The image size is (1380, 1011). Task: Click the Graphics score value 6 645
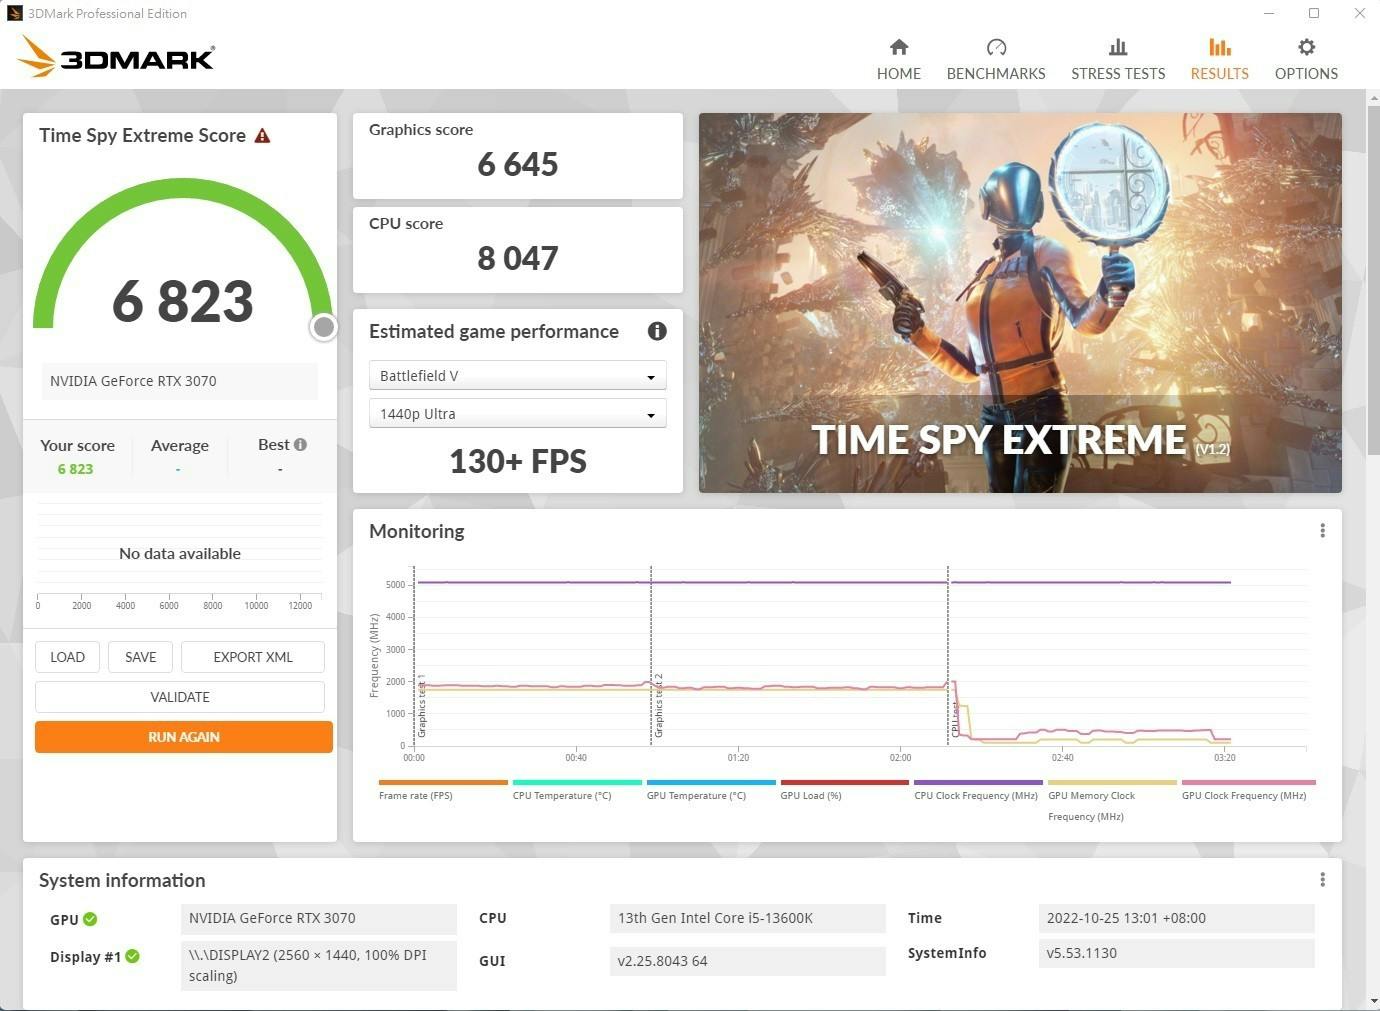(x=517, y=164)
